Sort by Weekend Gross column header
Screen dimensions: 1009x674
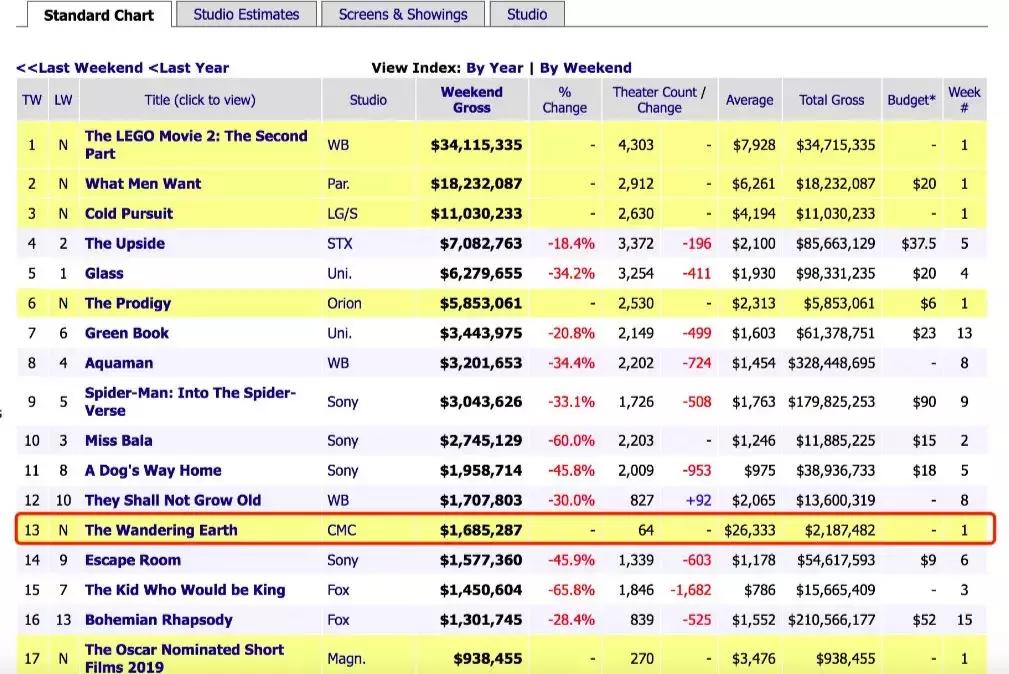[x=472, y=100]
